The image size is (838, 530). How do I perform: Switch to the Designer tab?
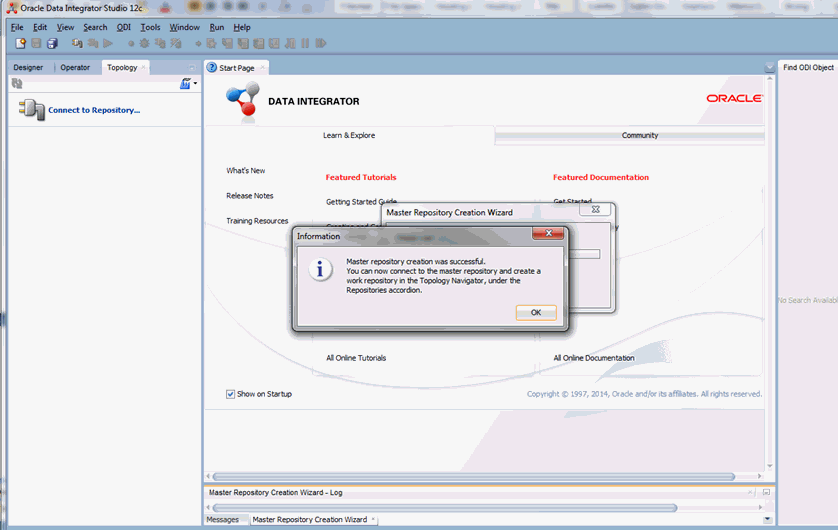(28, 67)
